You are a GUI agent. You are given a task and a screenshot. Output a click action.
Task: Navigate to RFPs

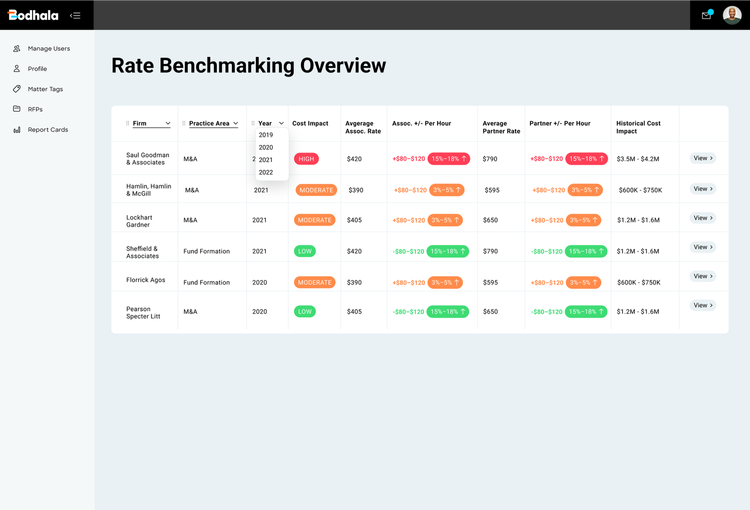tap(35, 110)
